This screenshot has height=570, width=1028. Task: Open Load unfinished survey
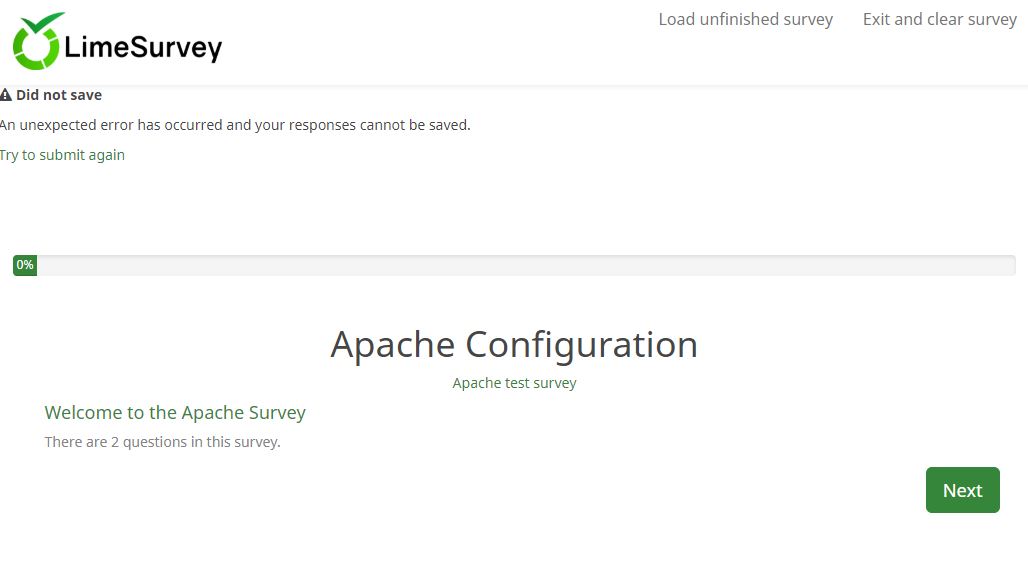tap(745, 20)
